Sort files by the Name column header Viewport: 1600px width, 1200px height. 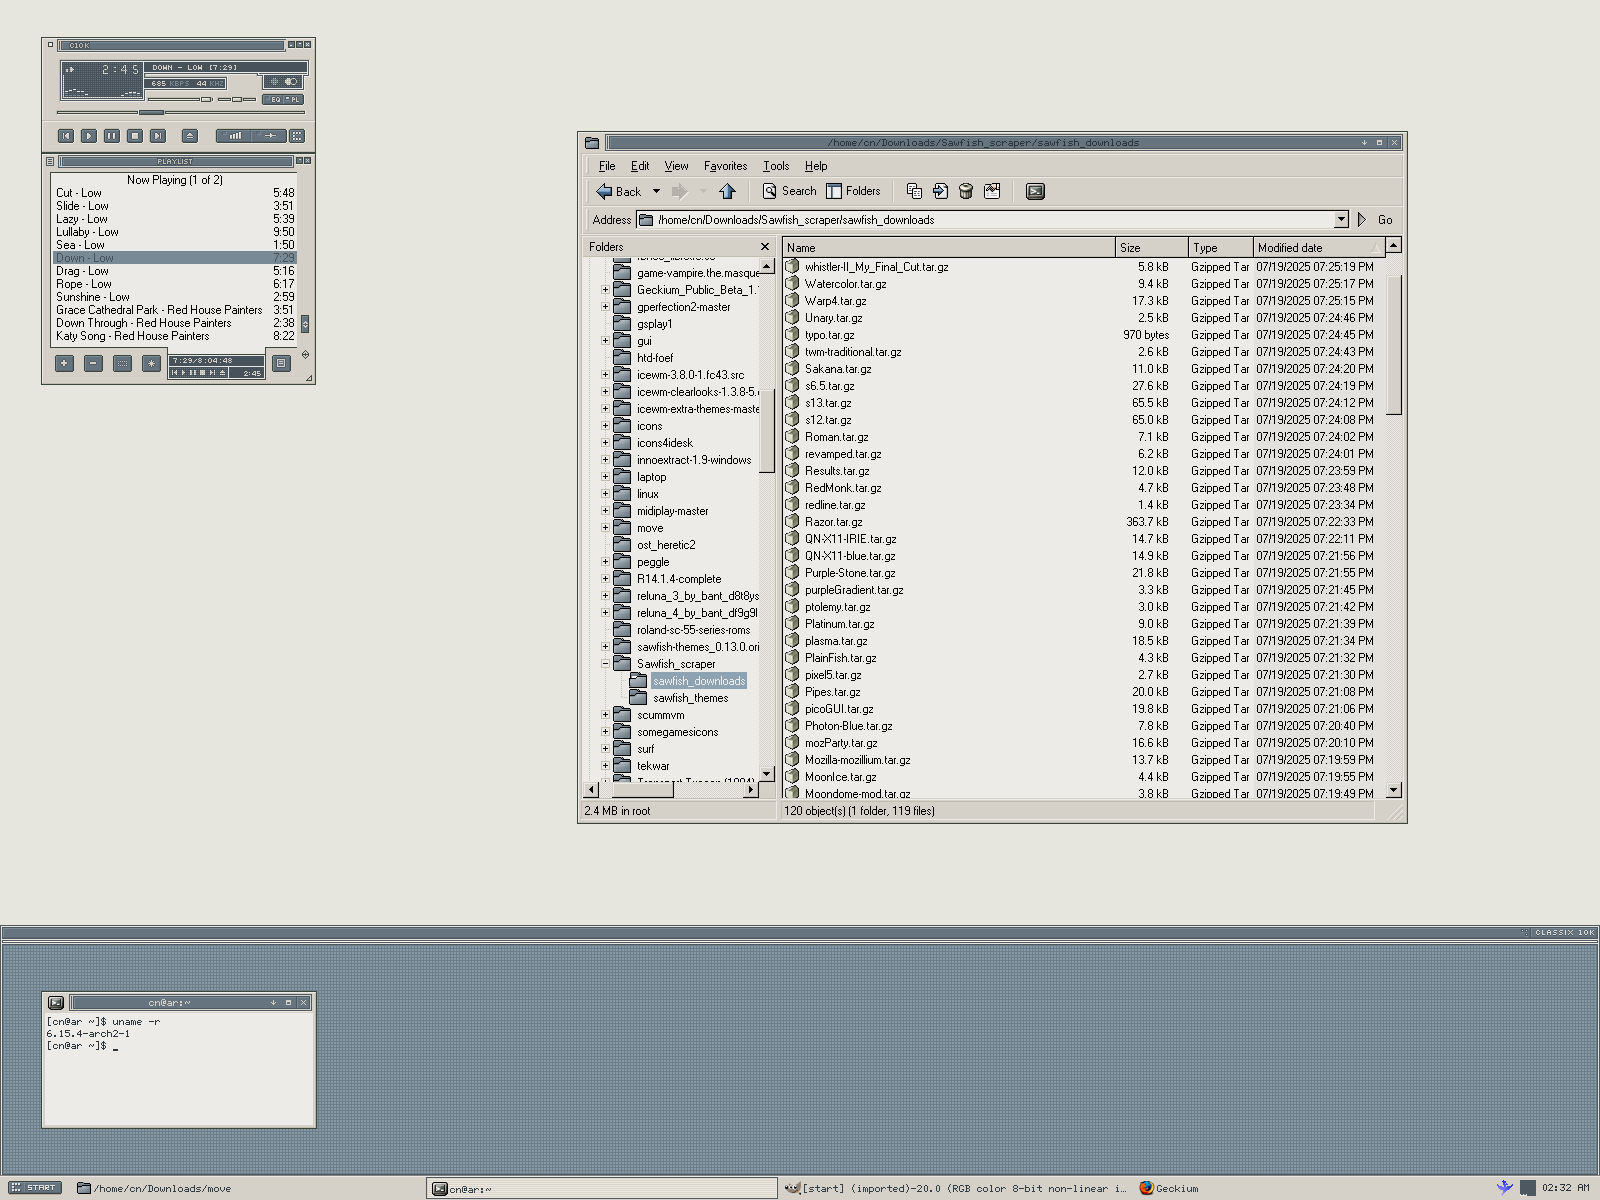(949, 247)
